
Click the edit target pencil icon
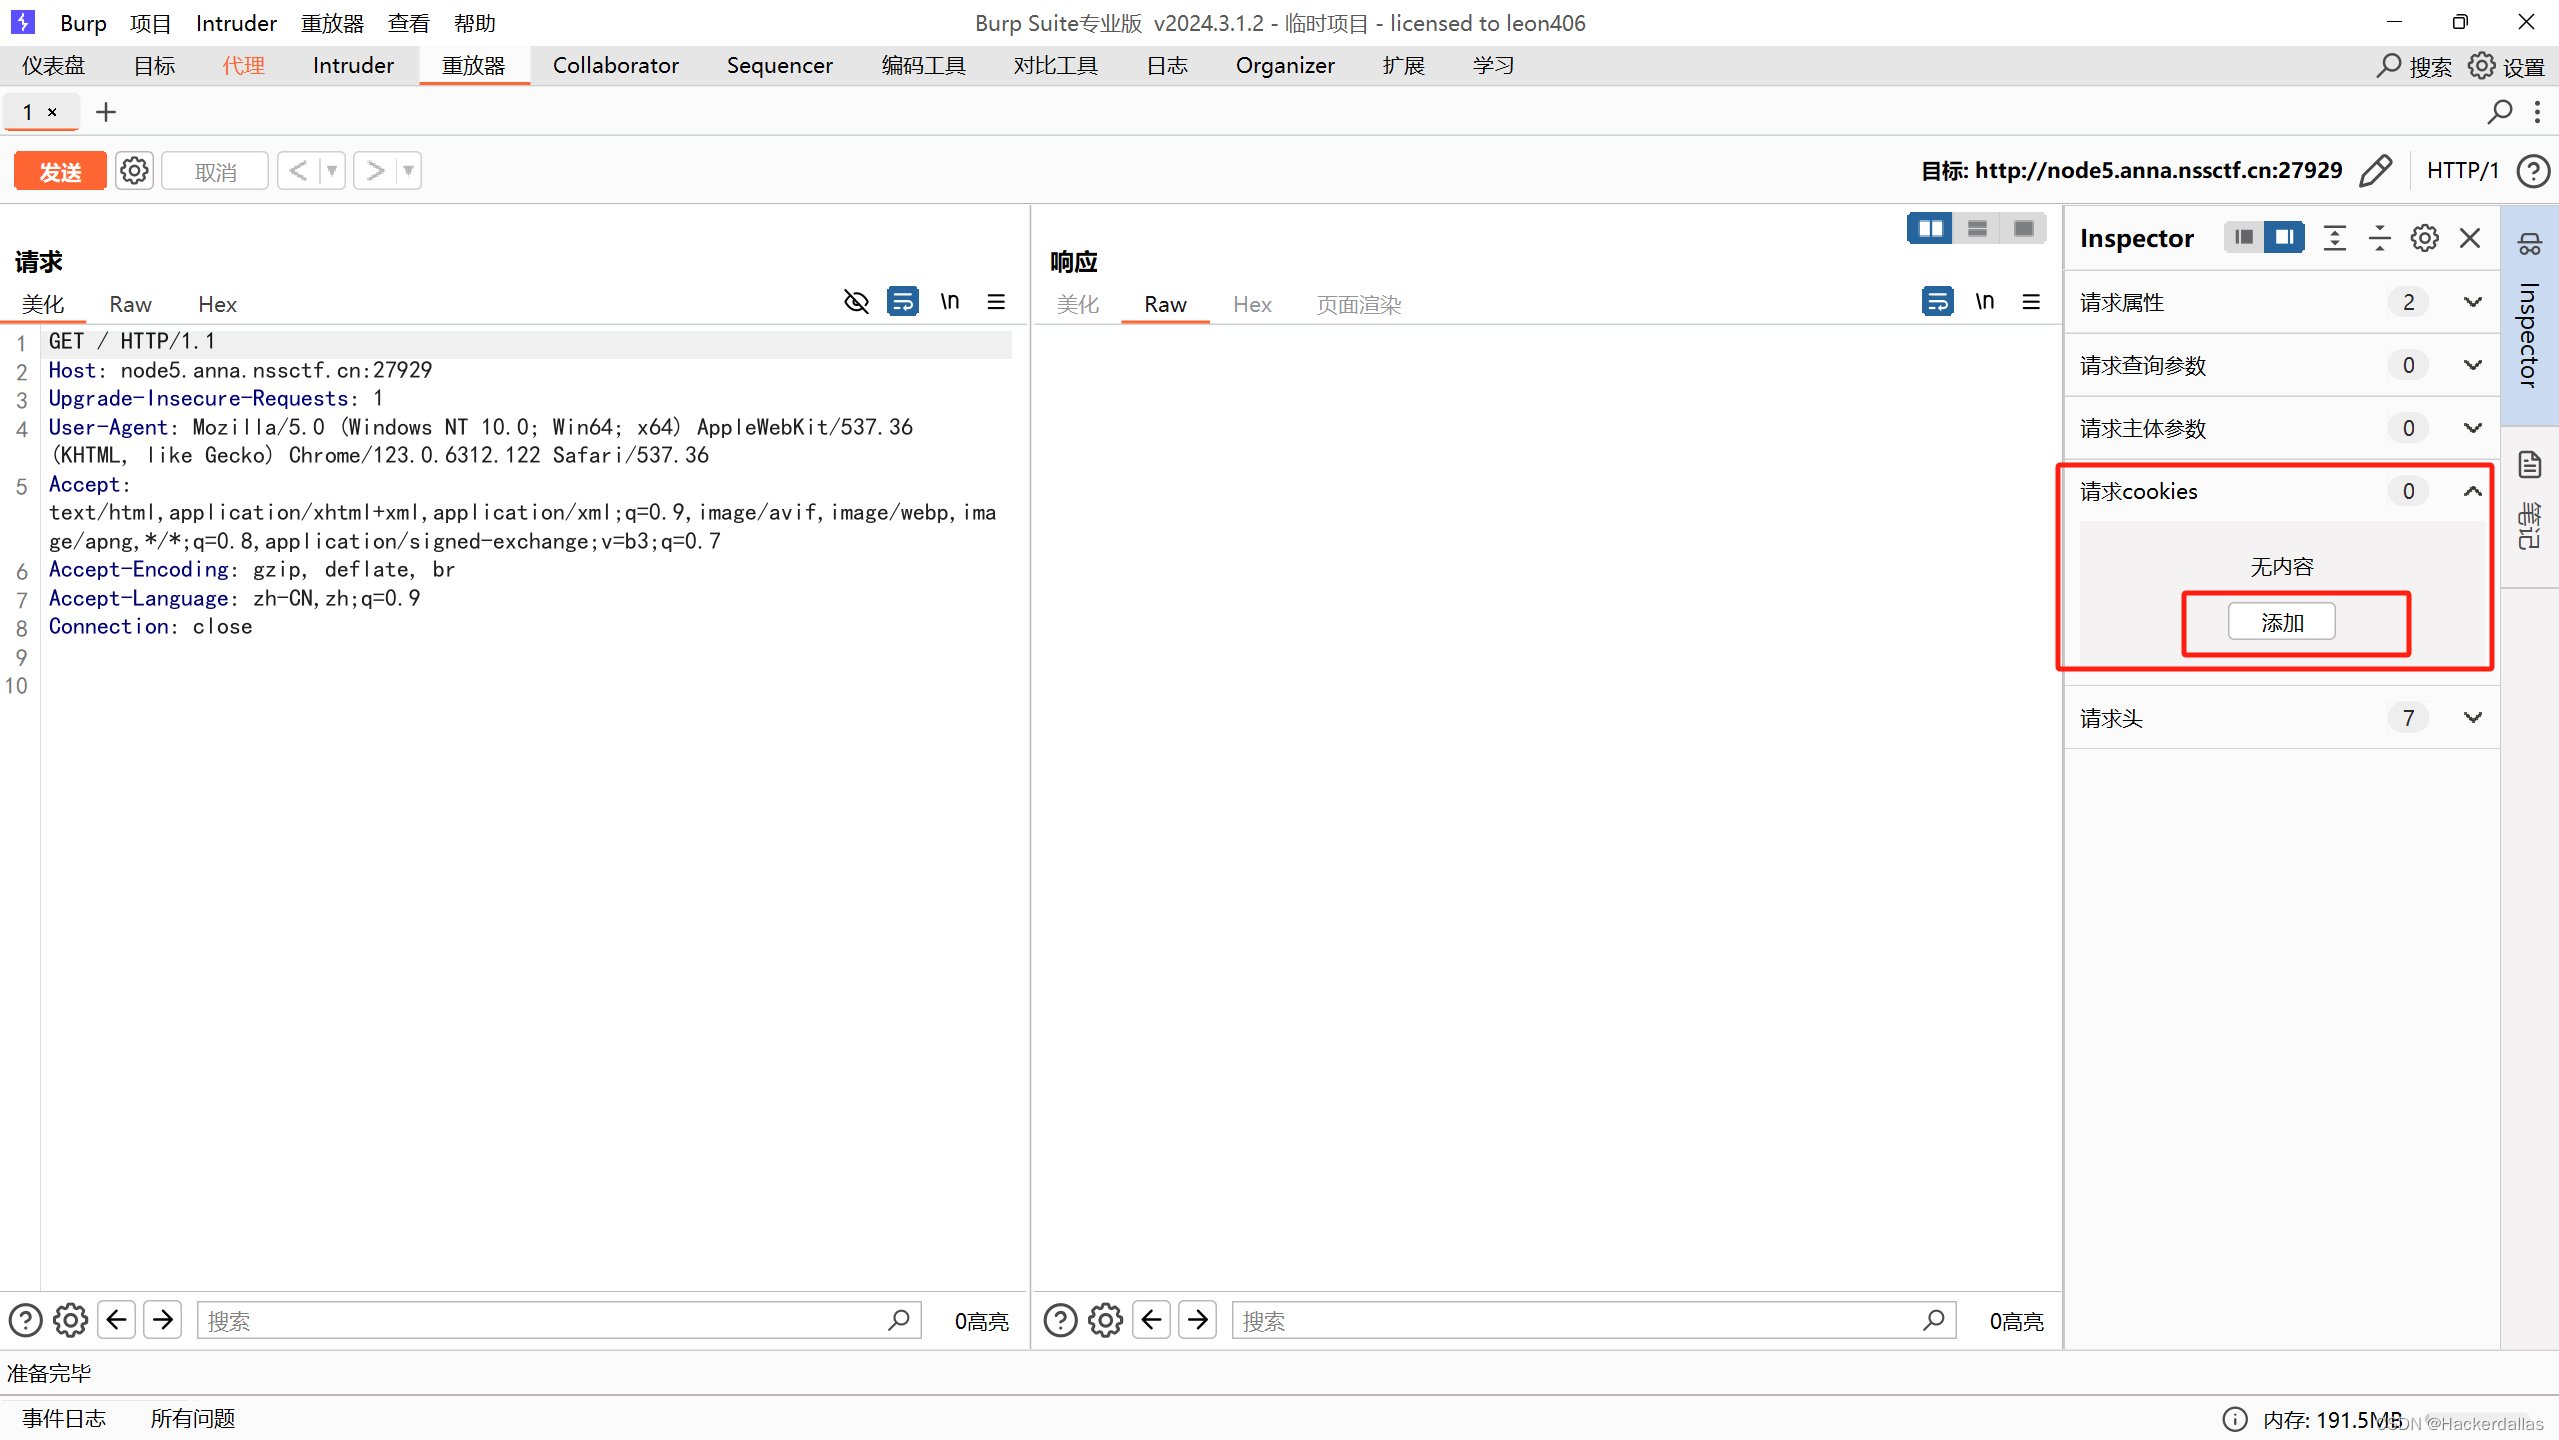[x=2376, y=171]
